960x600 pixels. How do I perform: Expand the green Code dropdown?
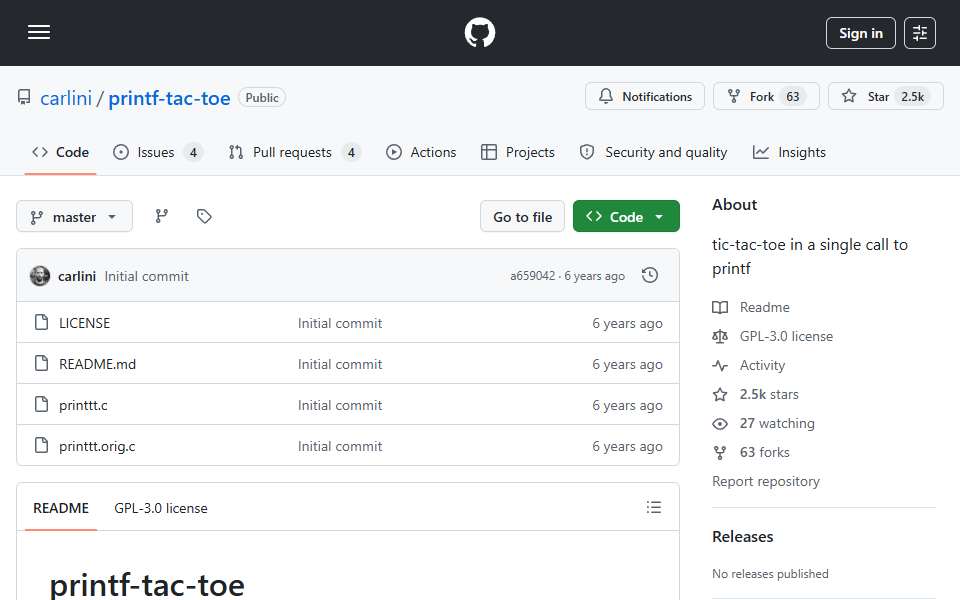point(626,217)
